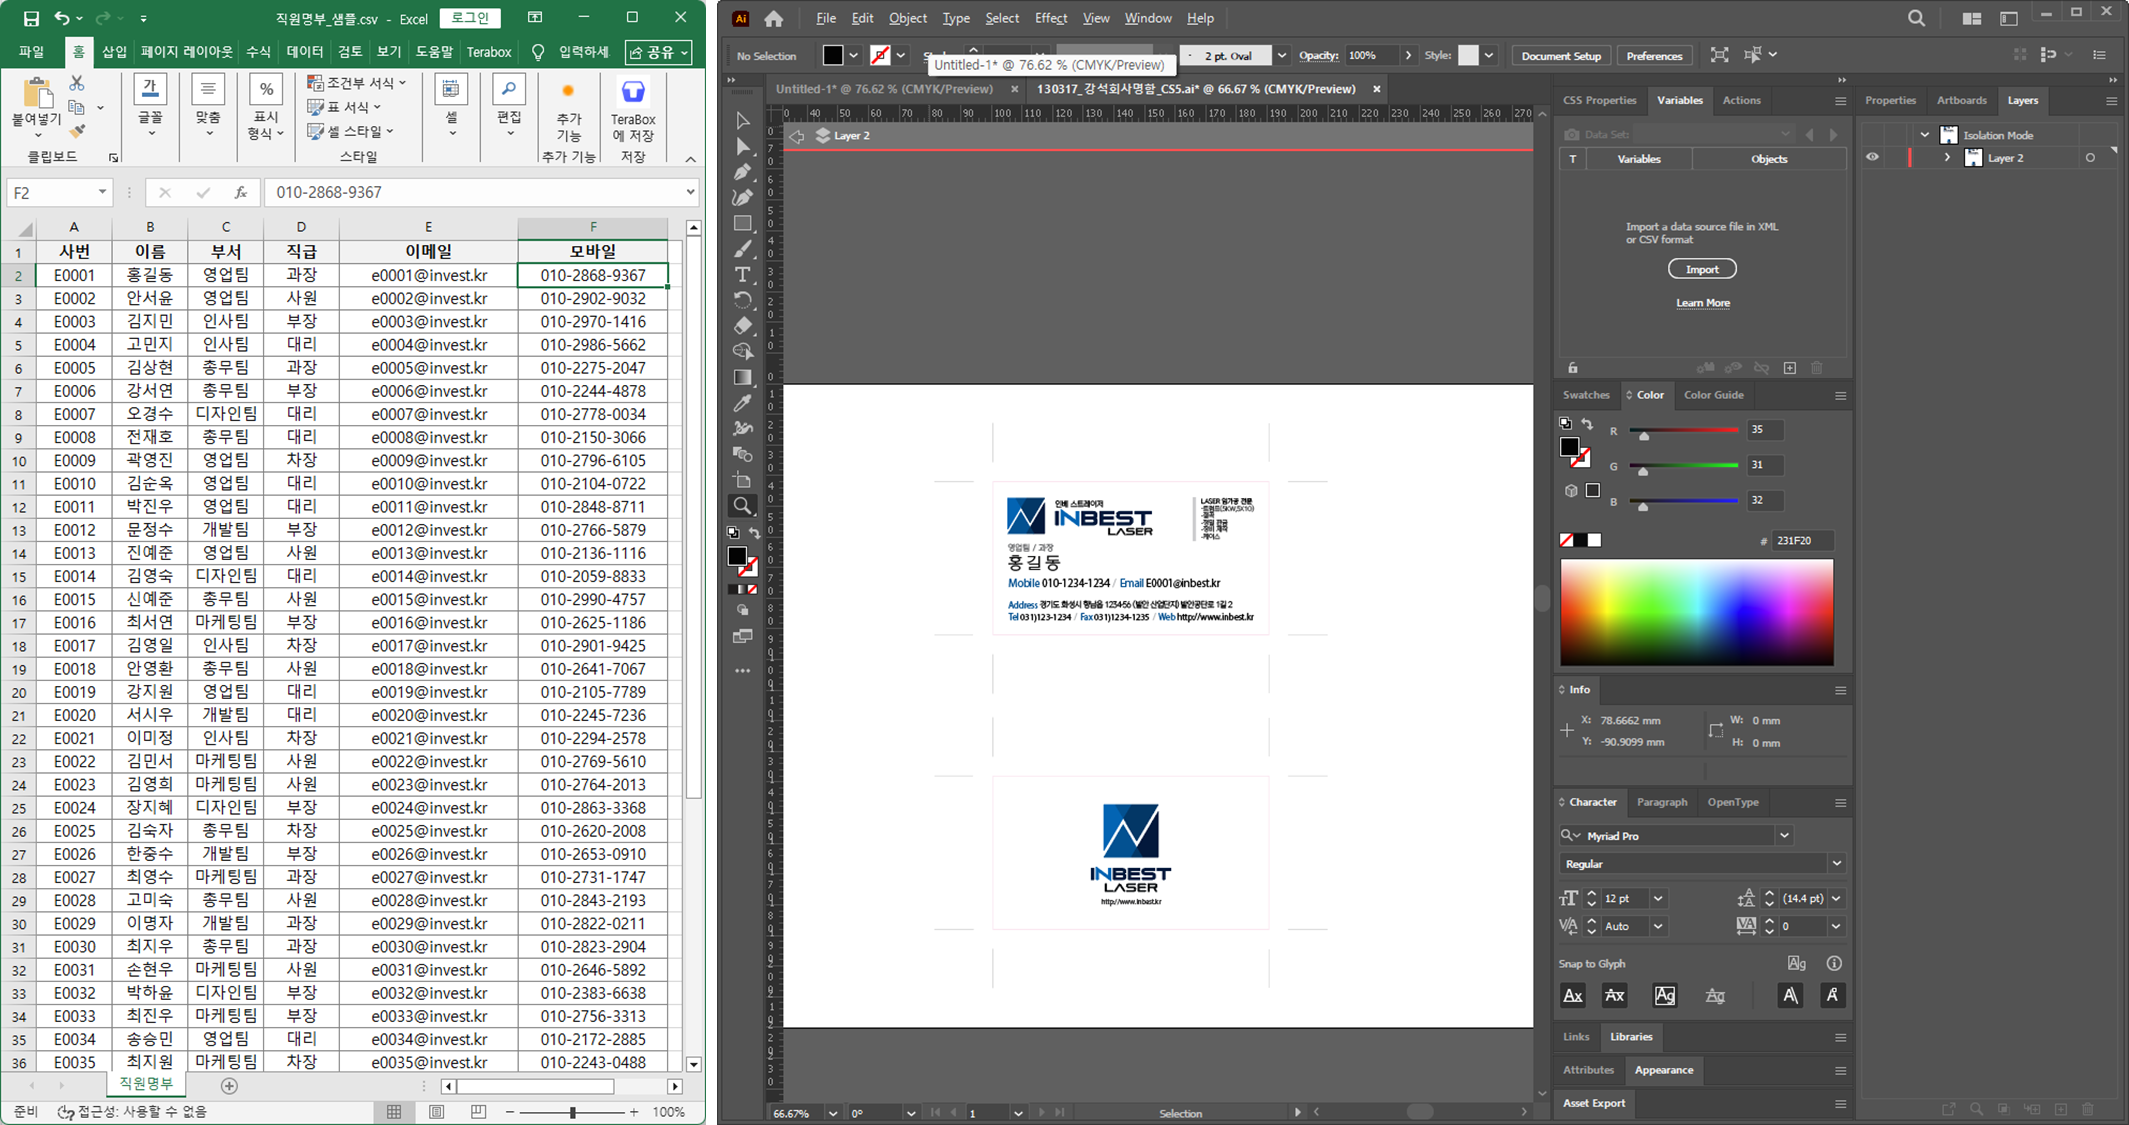Select the Type tool
2129x1125 pixels.
(x=742, y=275)
